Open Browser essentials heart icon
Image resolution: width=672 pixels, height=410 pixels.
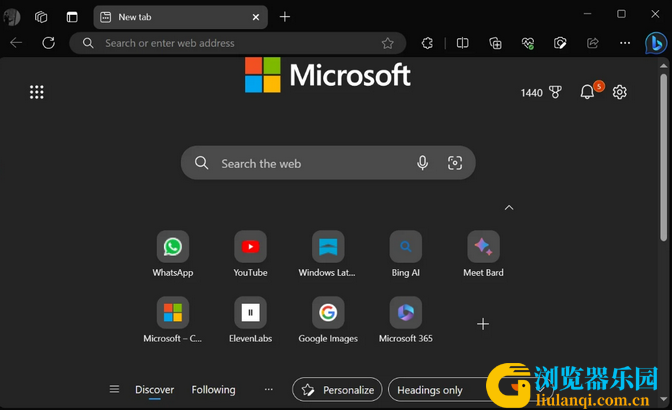(x=528, y=43)
